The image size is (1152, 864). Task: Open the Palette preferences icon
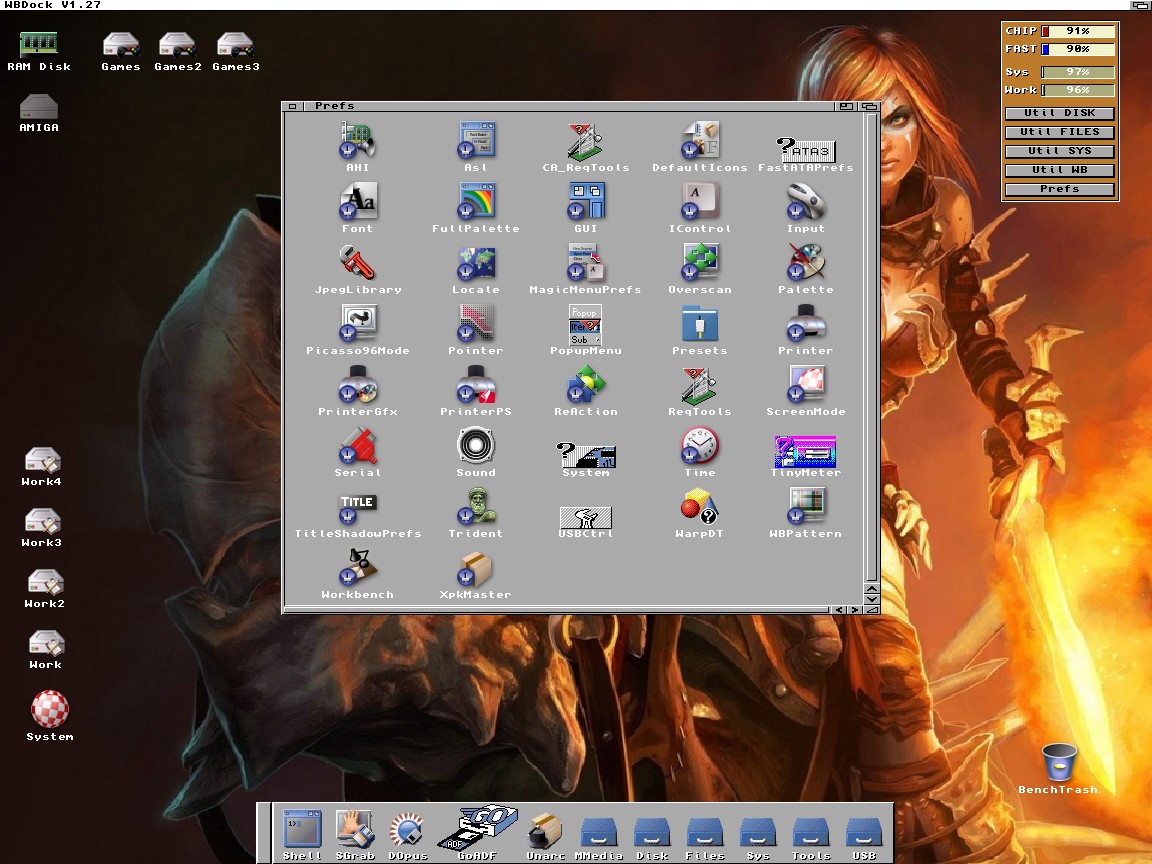click(x=805, y=263)
